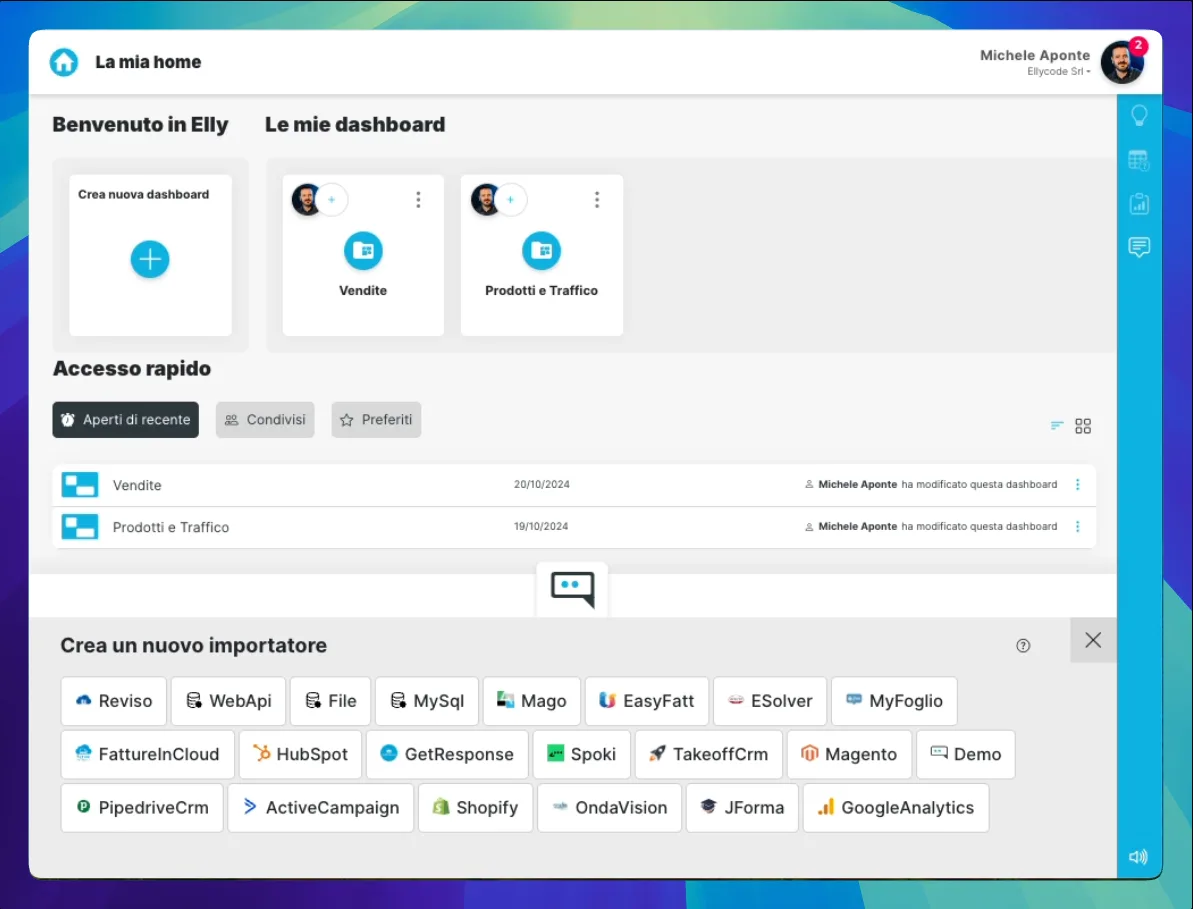Open three-dot menu on Prodotti e Traffico card
1193x909 pixels.
[597, 200]
